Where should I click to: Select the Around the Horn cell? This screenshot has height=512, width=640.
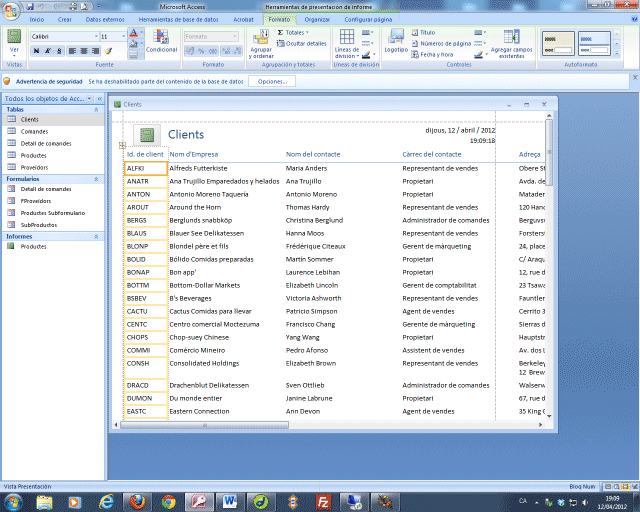pyautogui.click(x=195, y=207)
